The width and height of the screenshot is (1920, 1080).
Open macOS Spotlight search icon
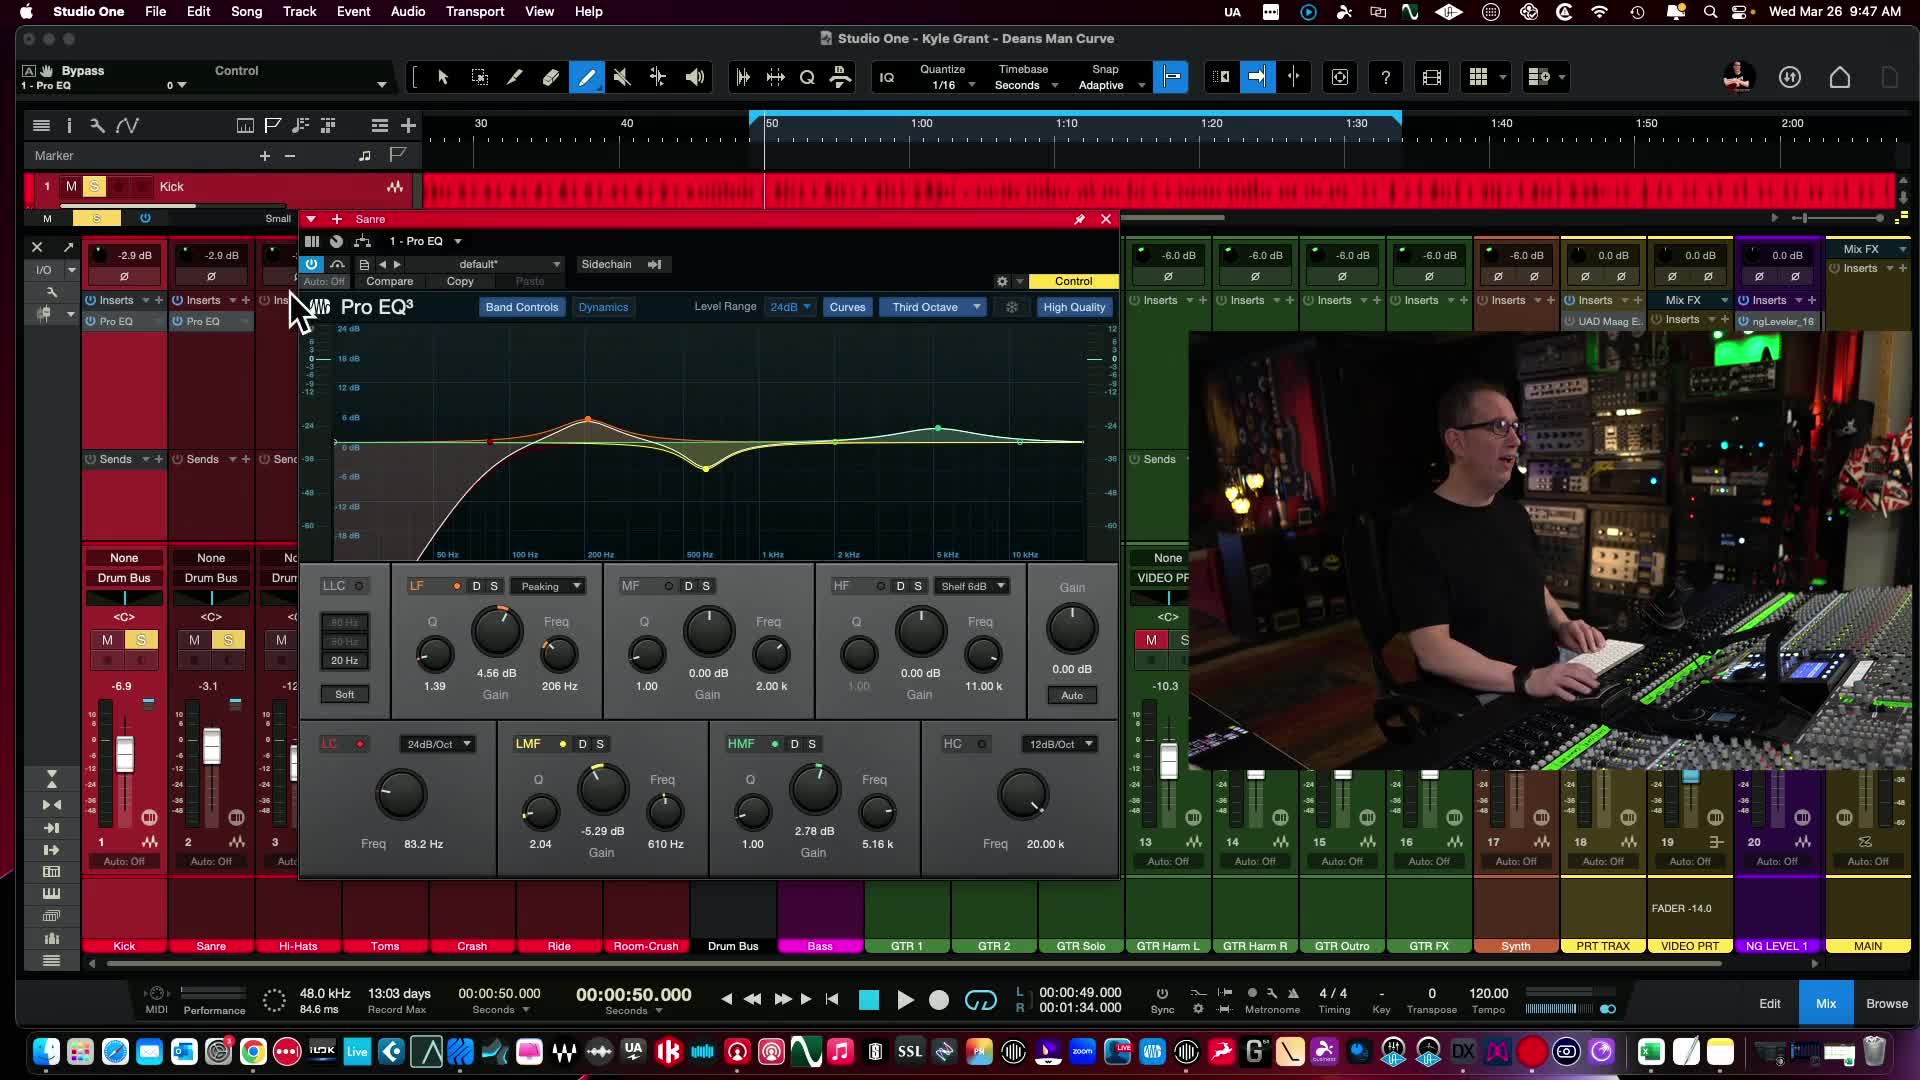coord(1710,12)
